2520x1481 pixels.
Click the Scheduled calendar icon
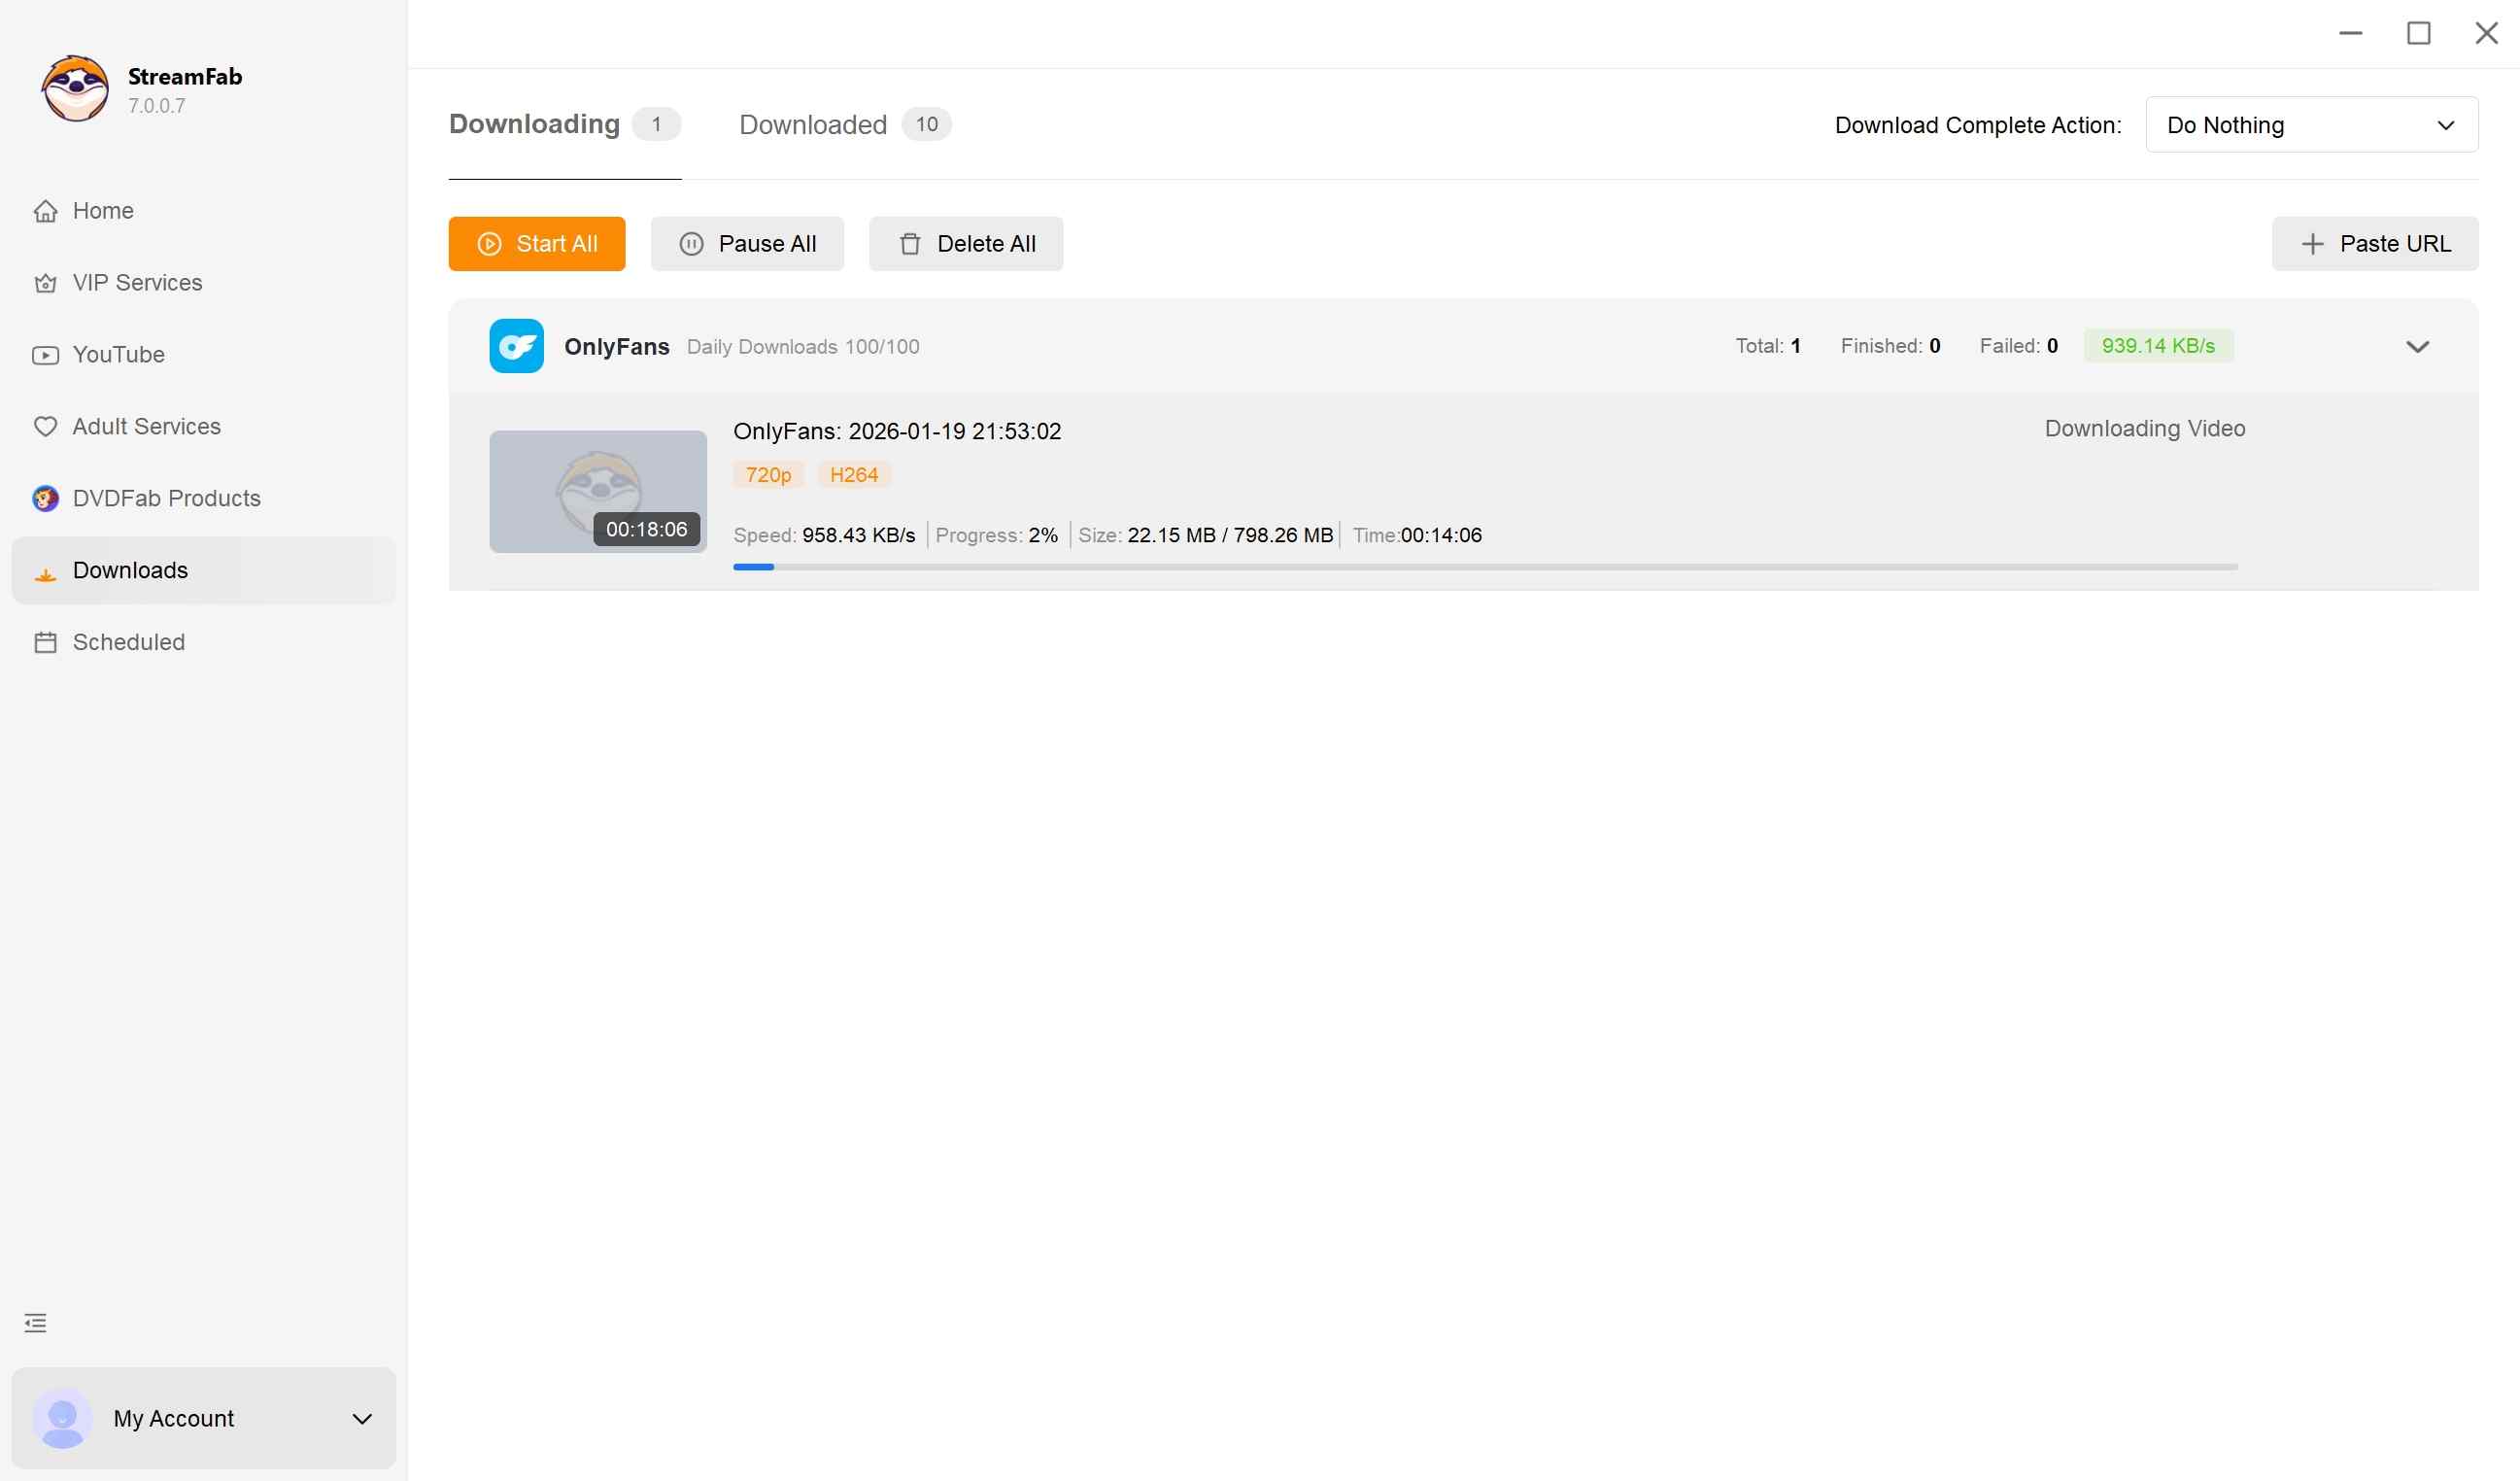(45, 642)
